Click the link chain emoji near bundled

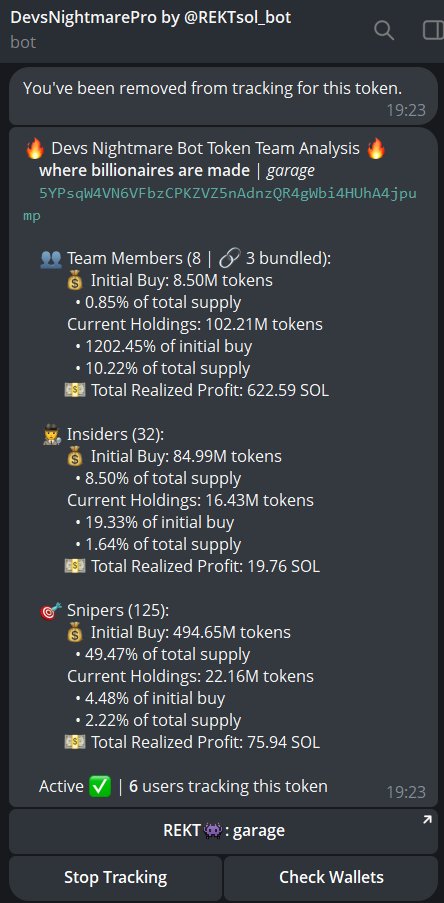[x=230, y=259]
